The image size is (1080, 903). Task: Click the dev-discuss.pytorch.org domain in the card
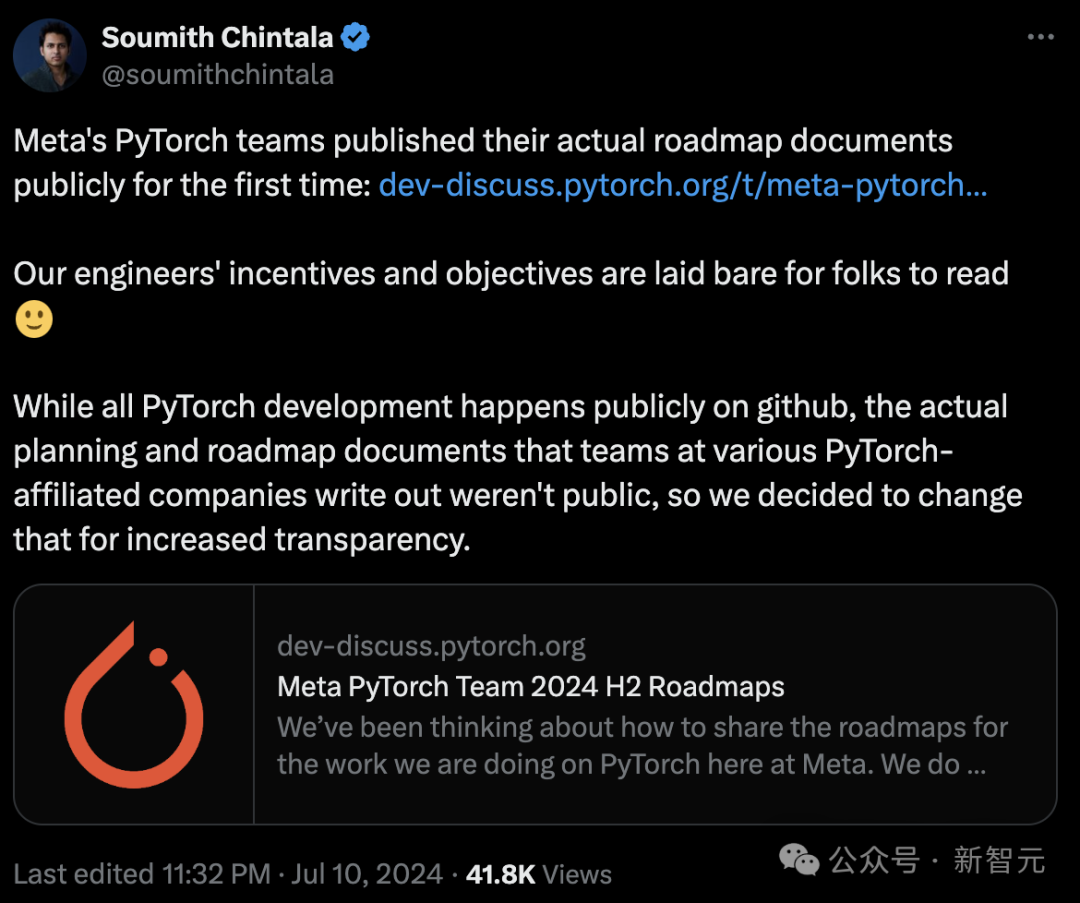pos(431,646)
